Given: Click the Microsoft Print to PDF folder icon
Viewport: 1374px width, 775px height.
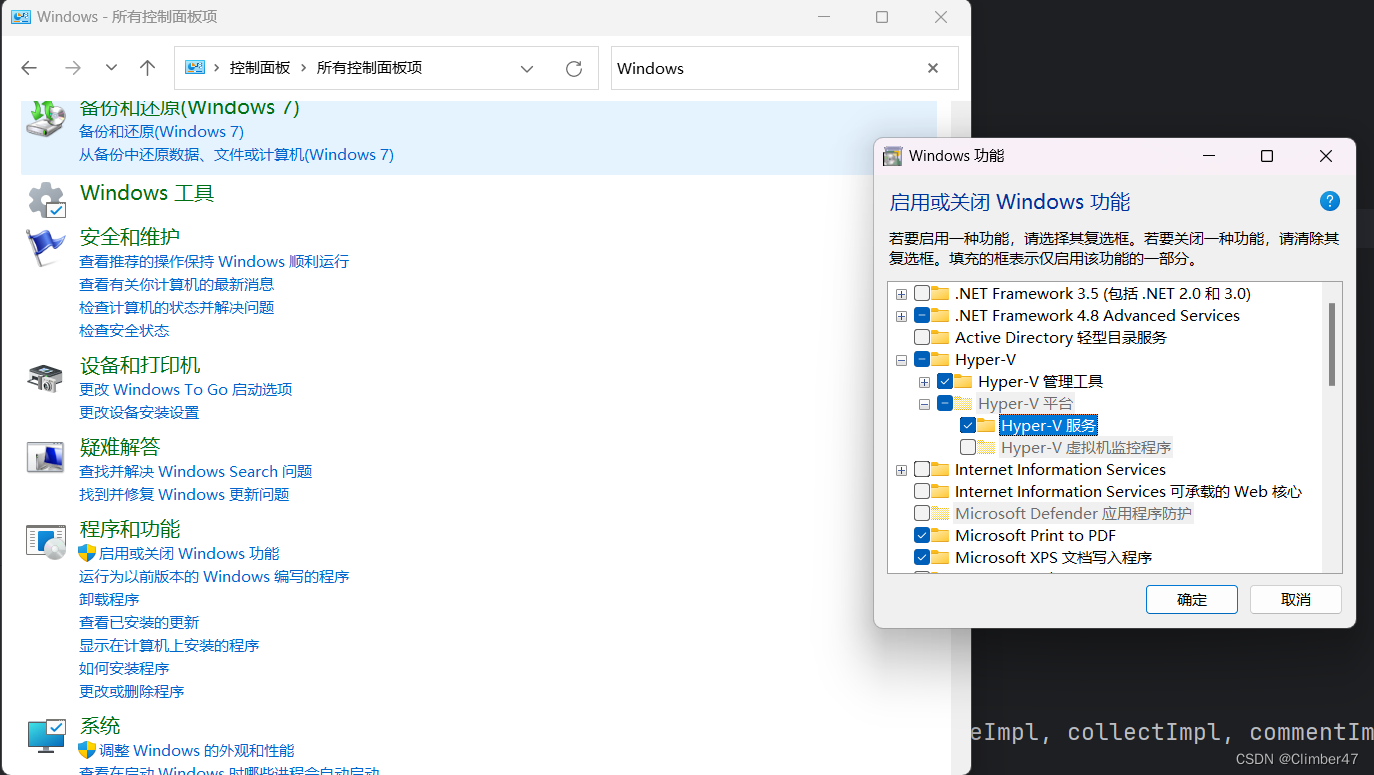Looking at the screenshot, I should [x=940, y=536].
